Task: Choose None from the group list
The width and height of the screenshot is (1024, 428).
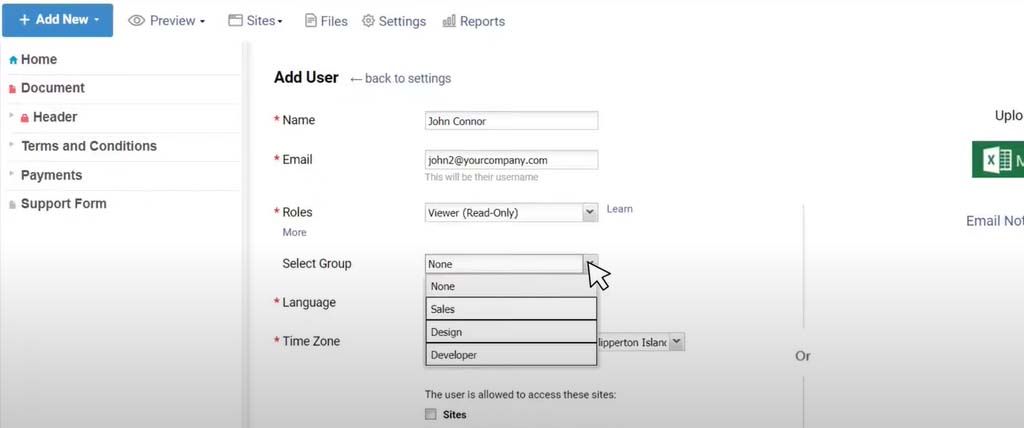Action: (511, 286)
